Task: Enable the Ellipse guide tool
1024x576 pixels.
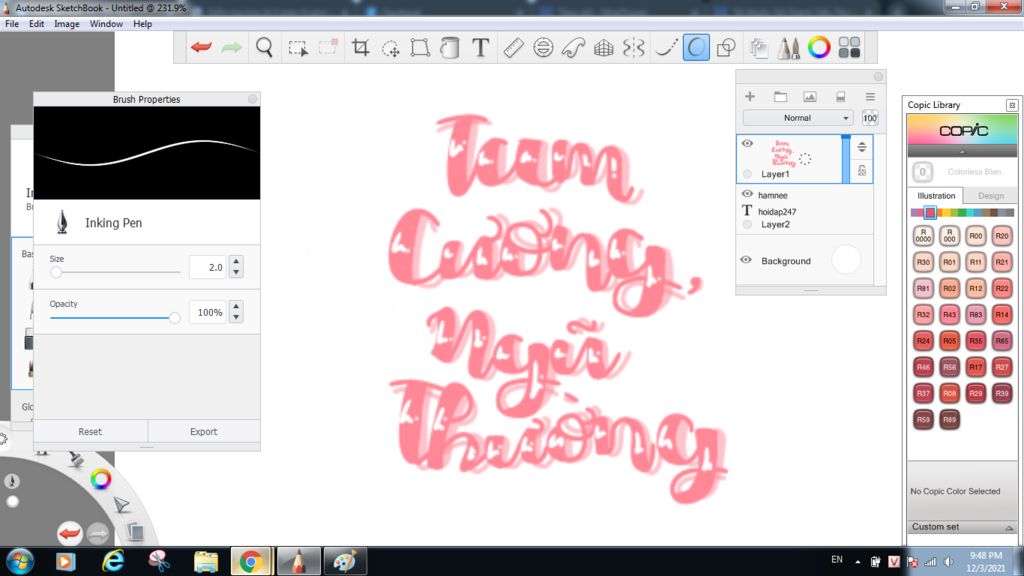Action: [x=543, y=48]
